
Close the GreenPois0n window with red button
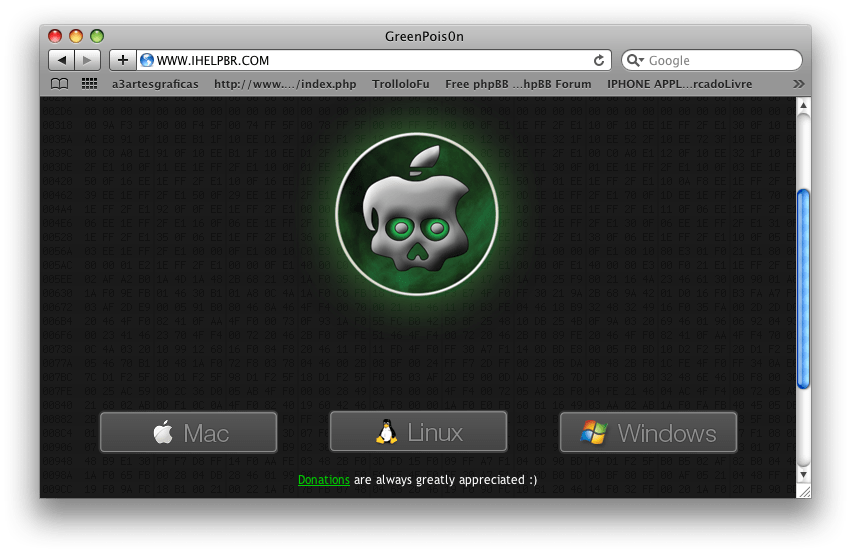(55, 36)
